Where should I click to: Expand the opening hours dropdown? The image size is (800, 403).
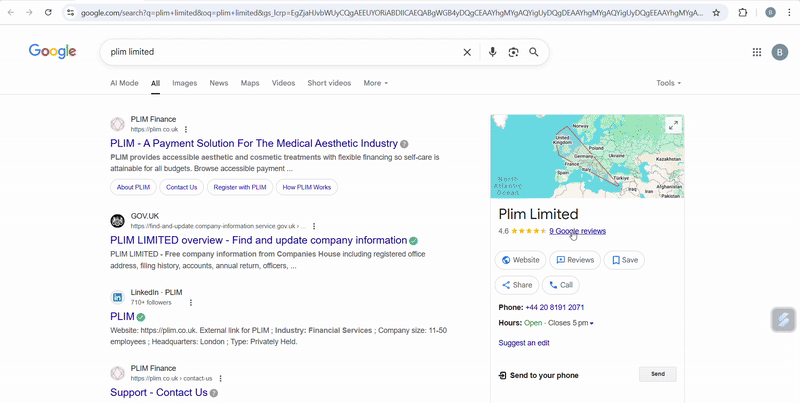click(x=591, y=323)
